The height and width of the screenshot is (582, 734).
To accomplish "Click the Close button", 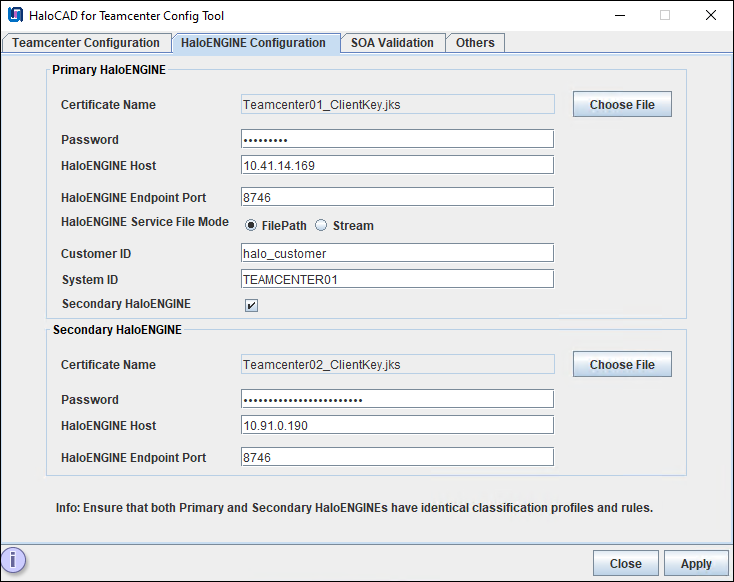I will [x=625, y=563].
